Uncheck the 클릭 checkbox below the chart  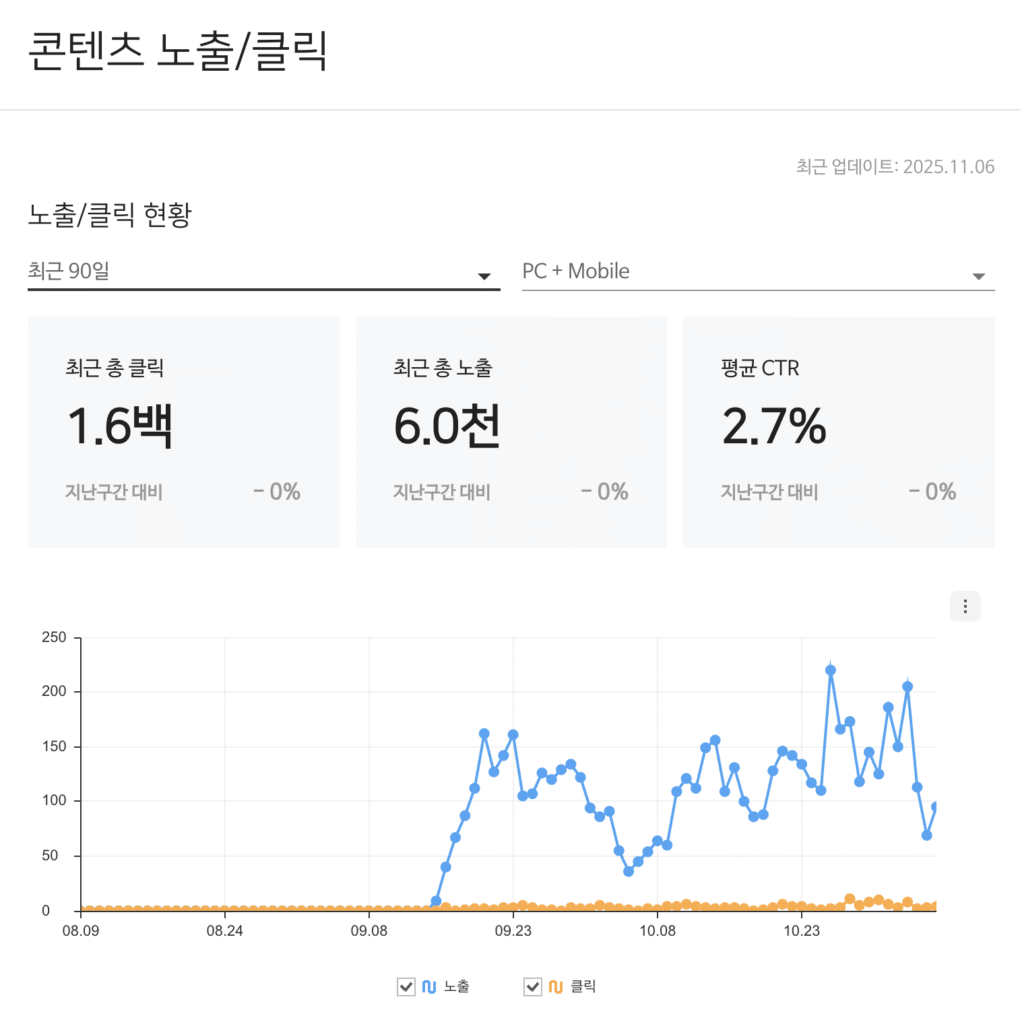pos(532,986)
